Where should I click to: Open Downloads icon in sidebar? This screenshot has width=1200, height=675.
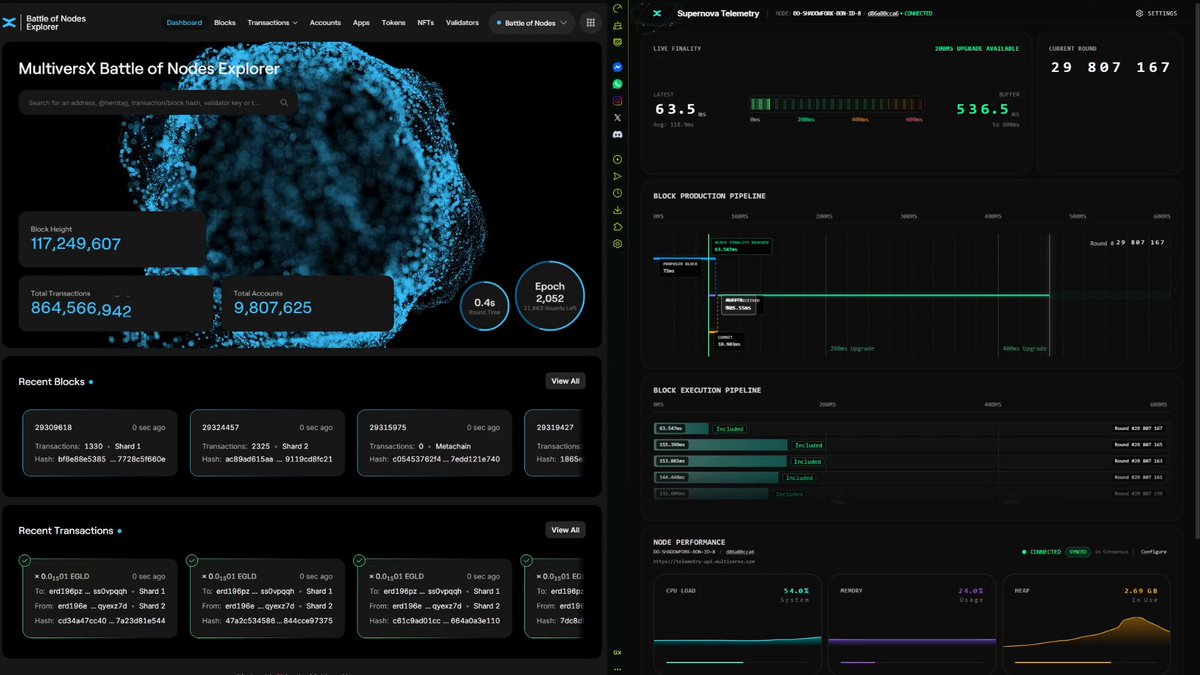(x=618, y=210)
